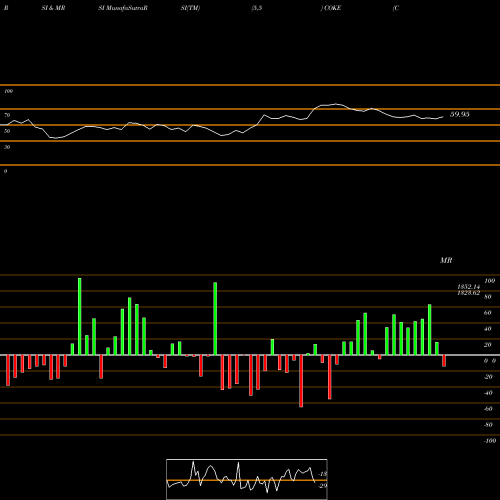Click the MR panel title label
500x500 pixels.
click(x=446, y=260)
